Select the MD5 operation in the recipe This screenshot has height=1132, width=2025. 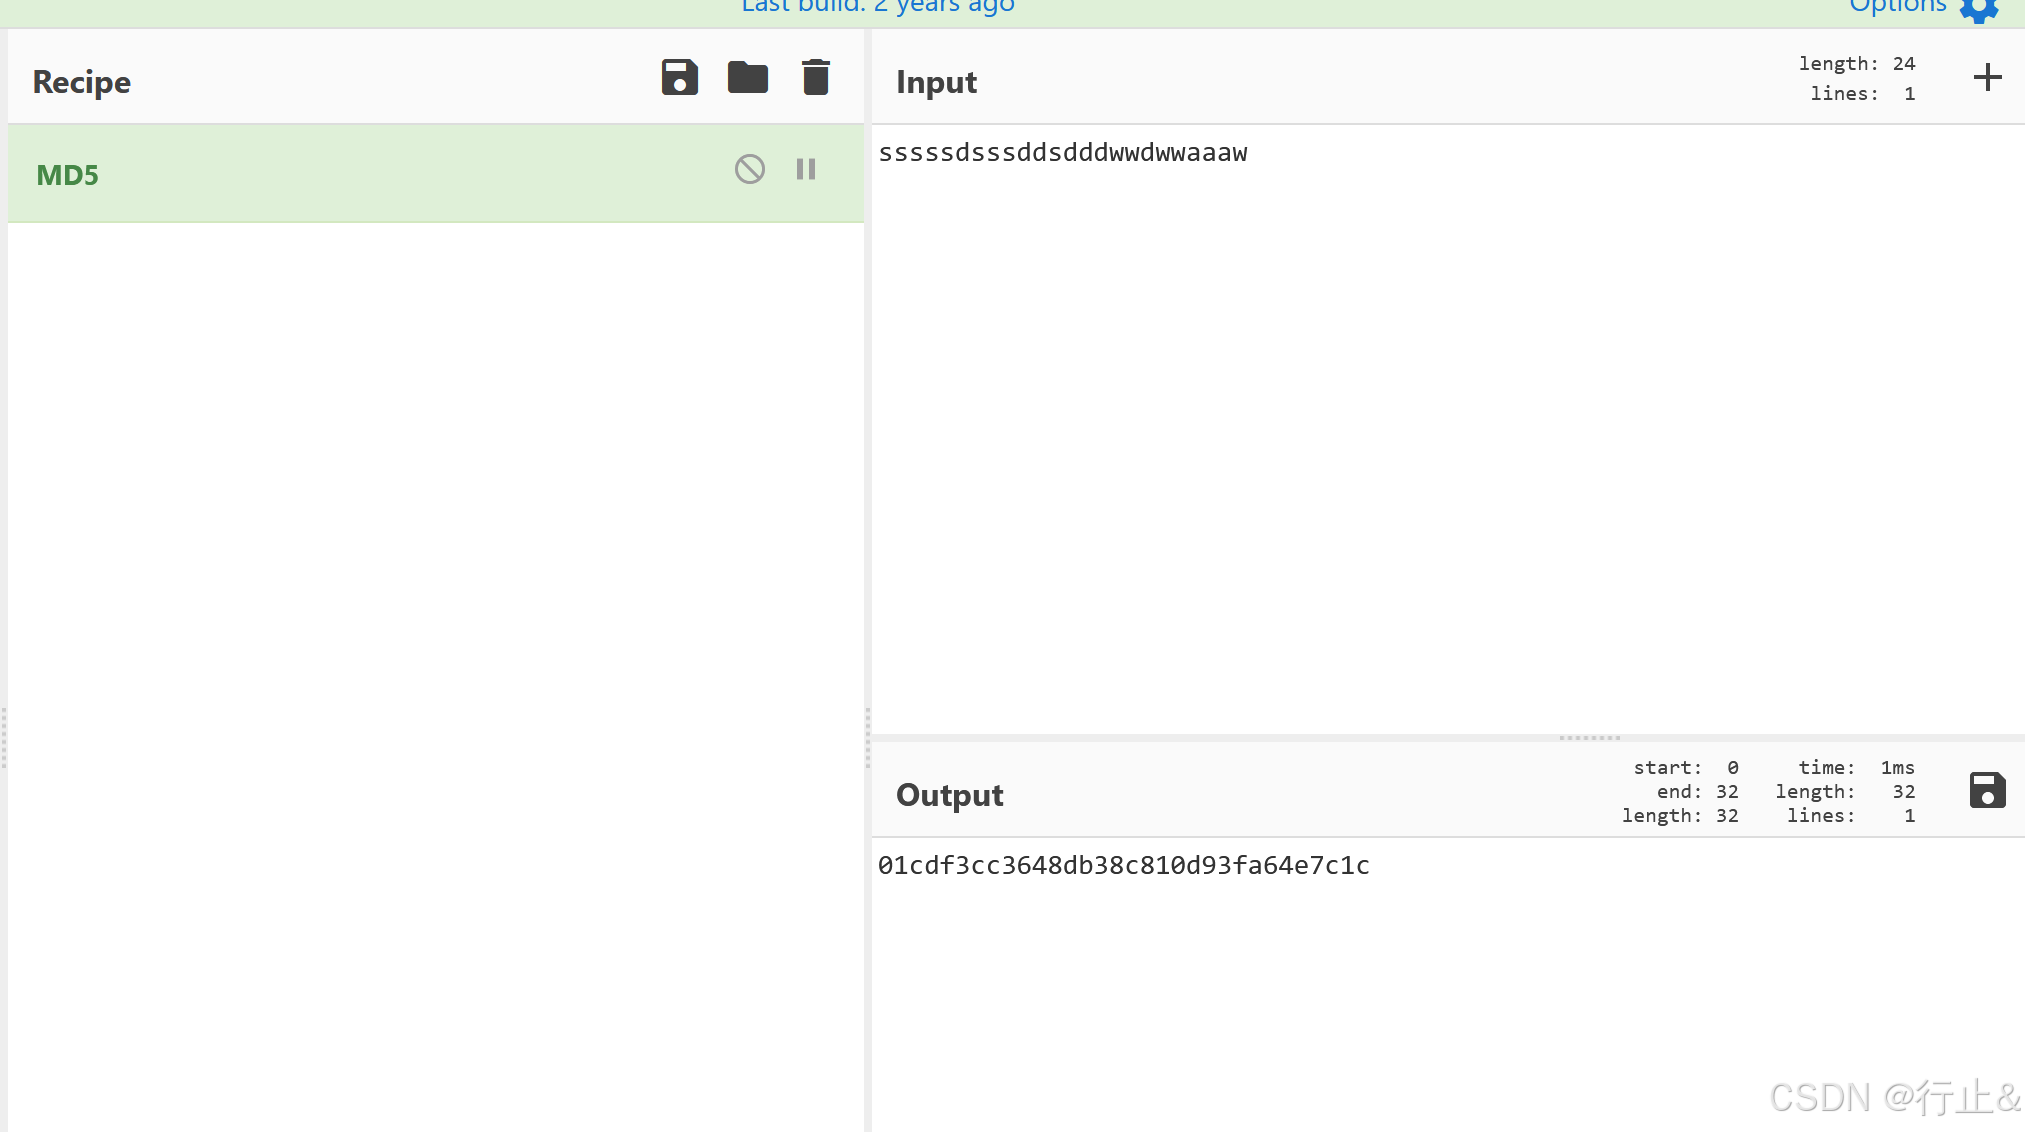(68, 175)
